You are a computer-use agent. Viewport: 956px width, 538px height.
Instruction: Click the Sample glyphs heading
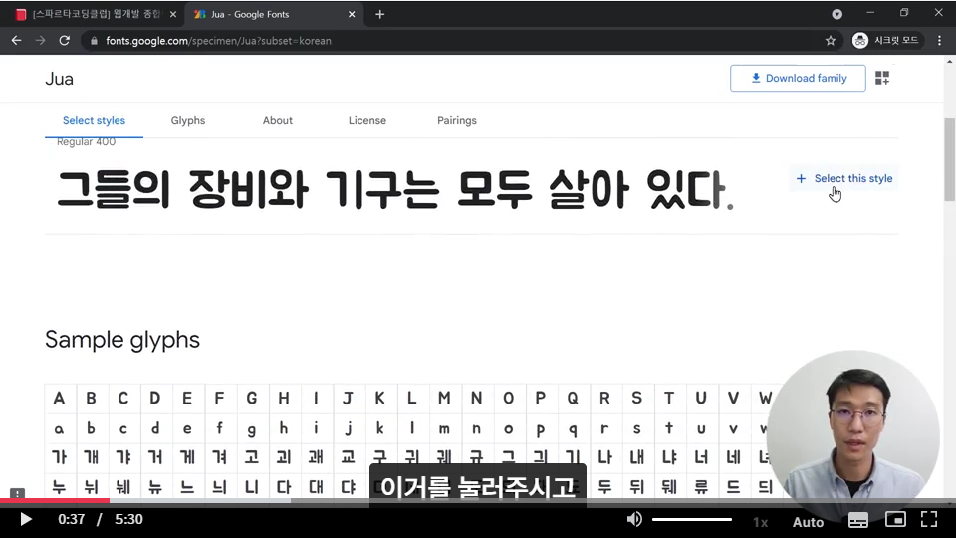(123, 340)
